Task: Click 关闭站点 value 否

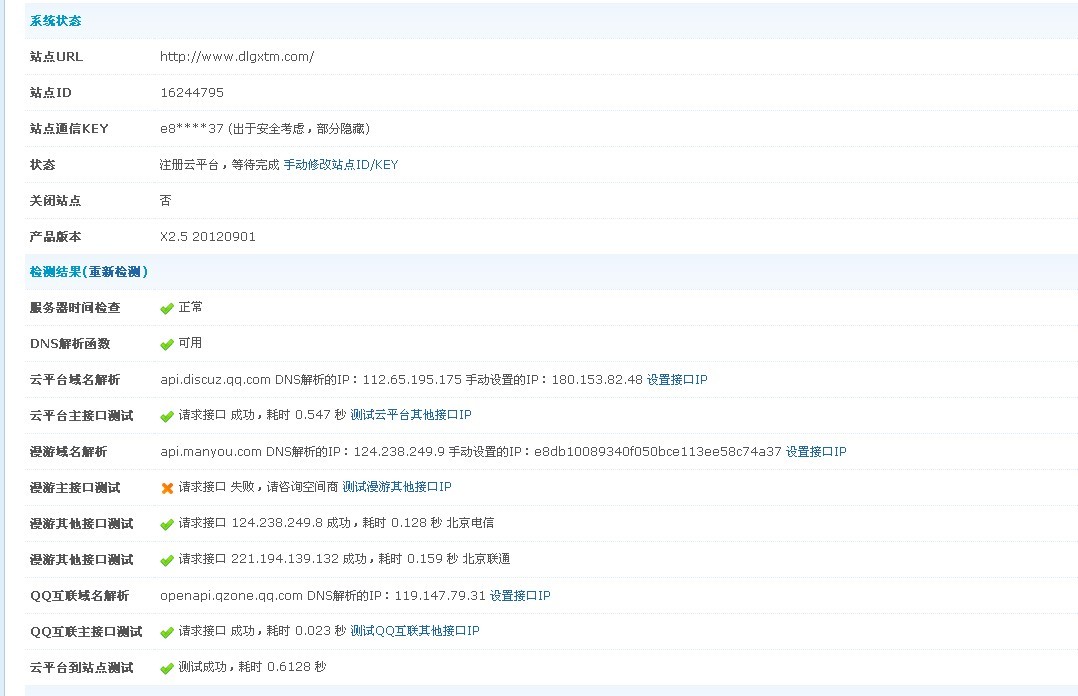Action: pyautogui.click(x=166, y=200)
